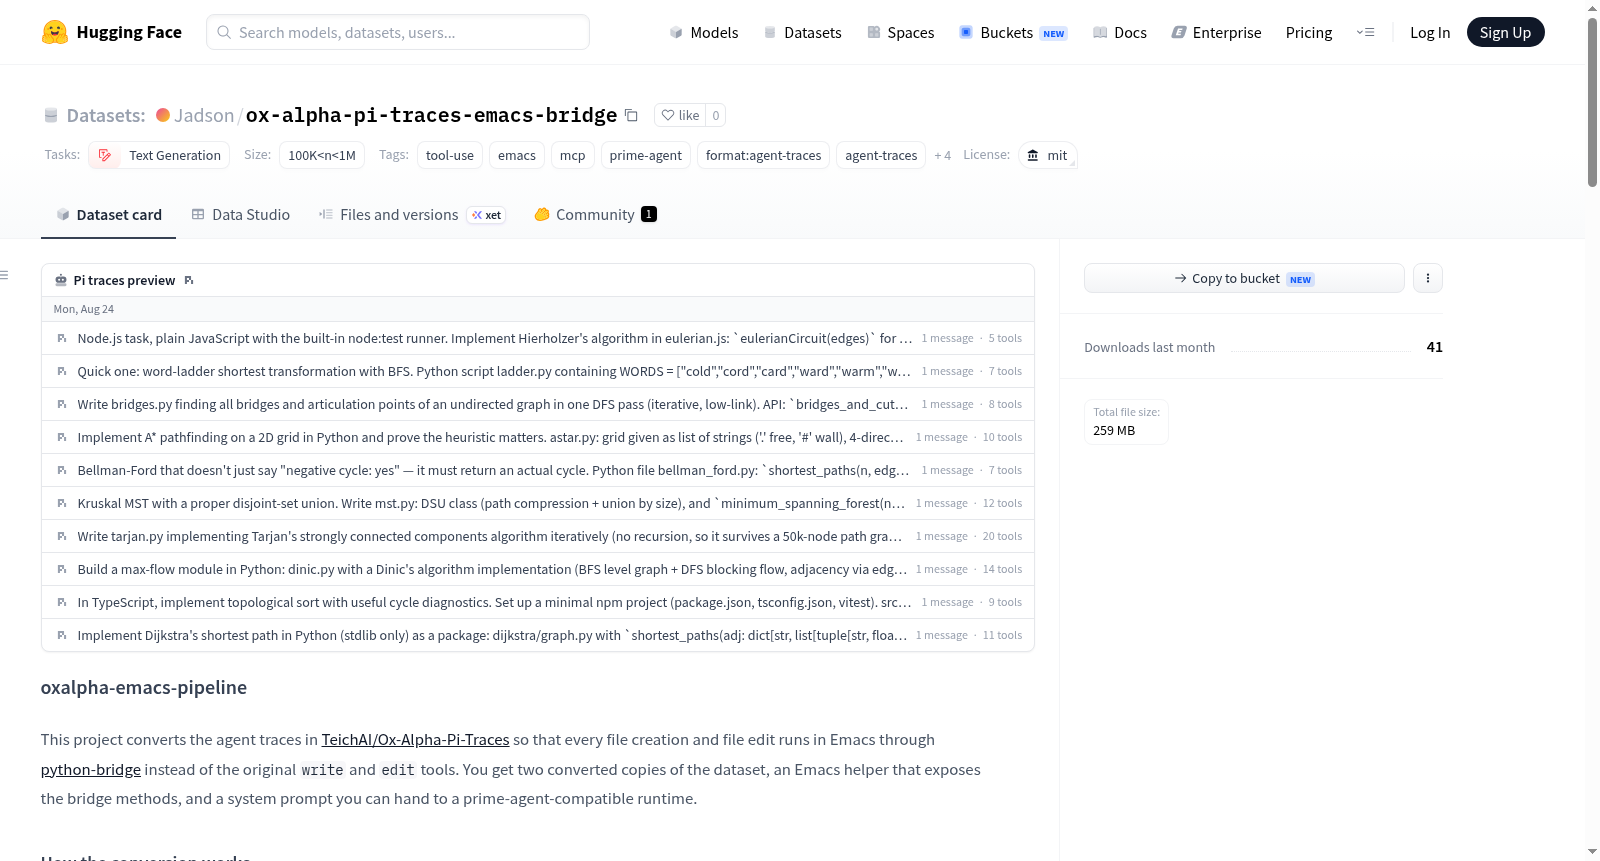Open Spaces from the navigation
1600x861 pixels.
point(900,32)
